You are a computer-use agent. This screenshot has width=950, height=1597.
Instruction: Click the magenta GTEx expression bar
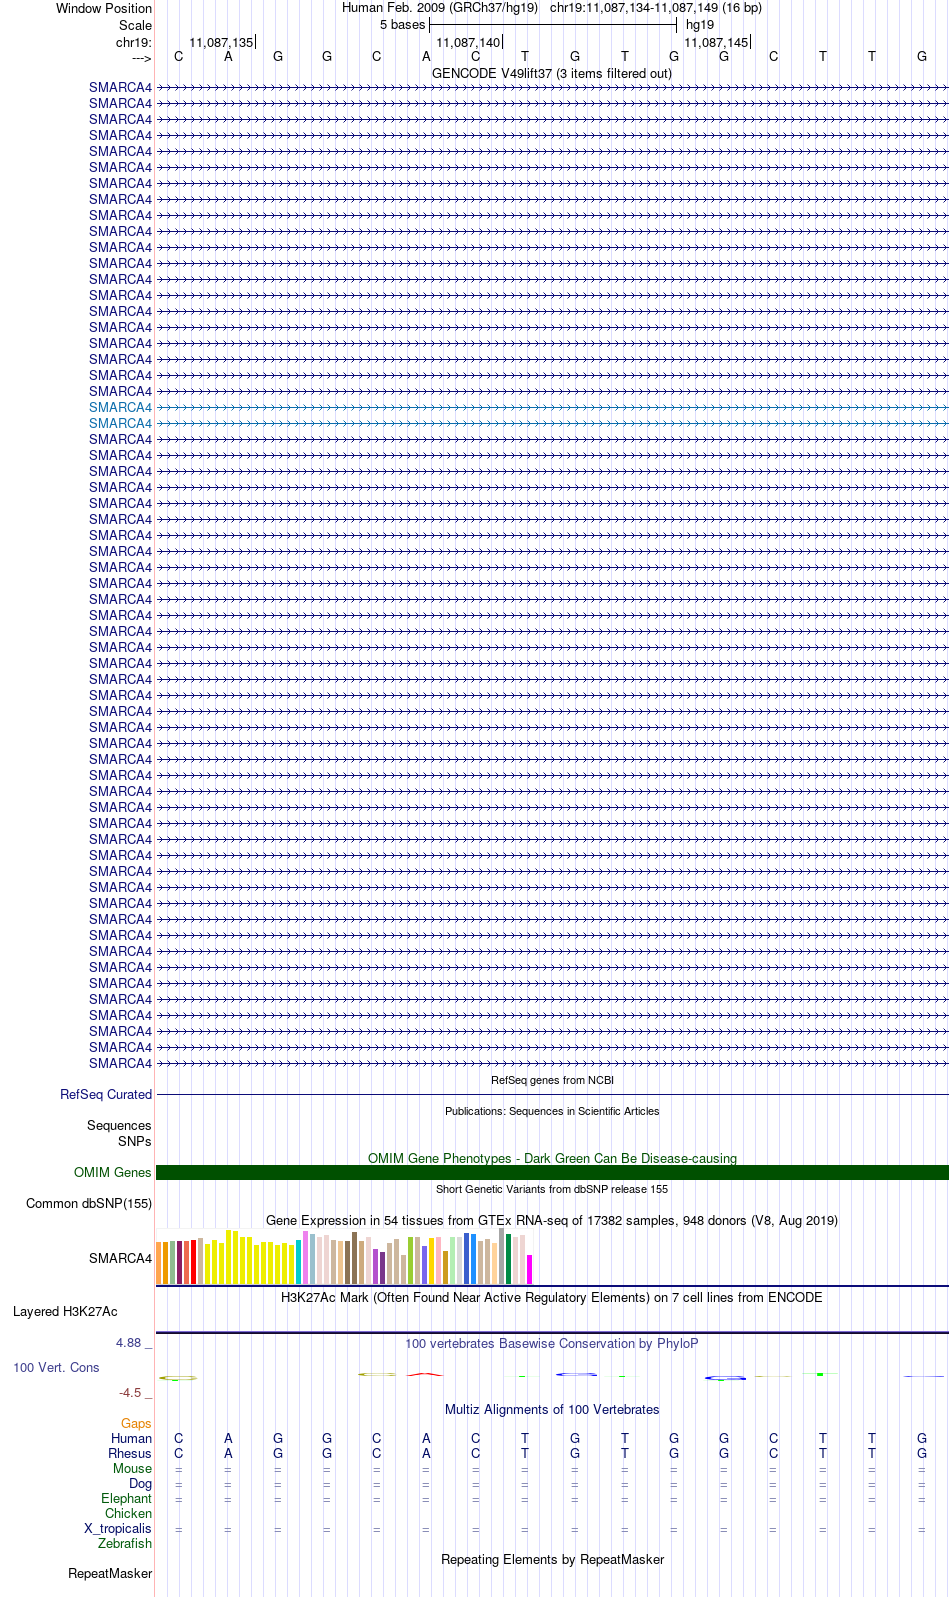(529, 1270)
